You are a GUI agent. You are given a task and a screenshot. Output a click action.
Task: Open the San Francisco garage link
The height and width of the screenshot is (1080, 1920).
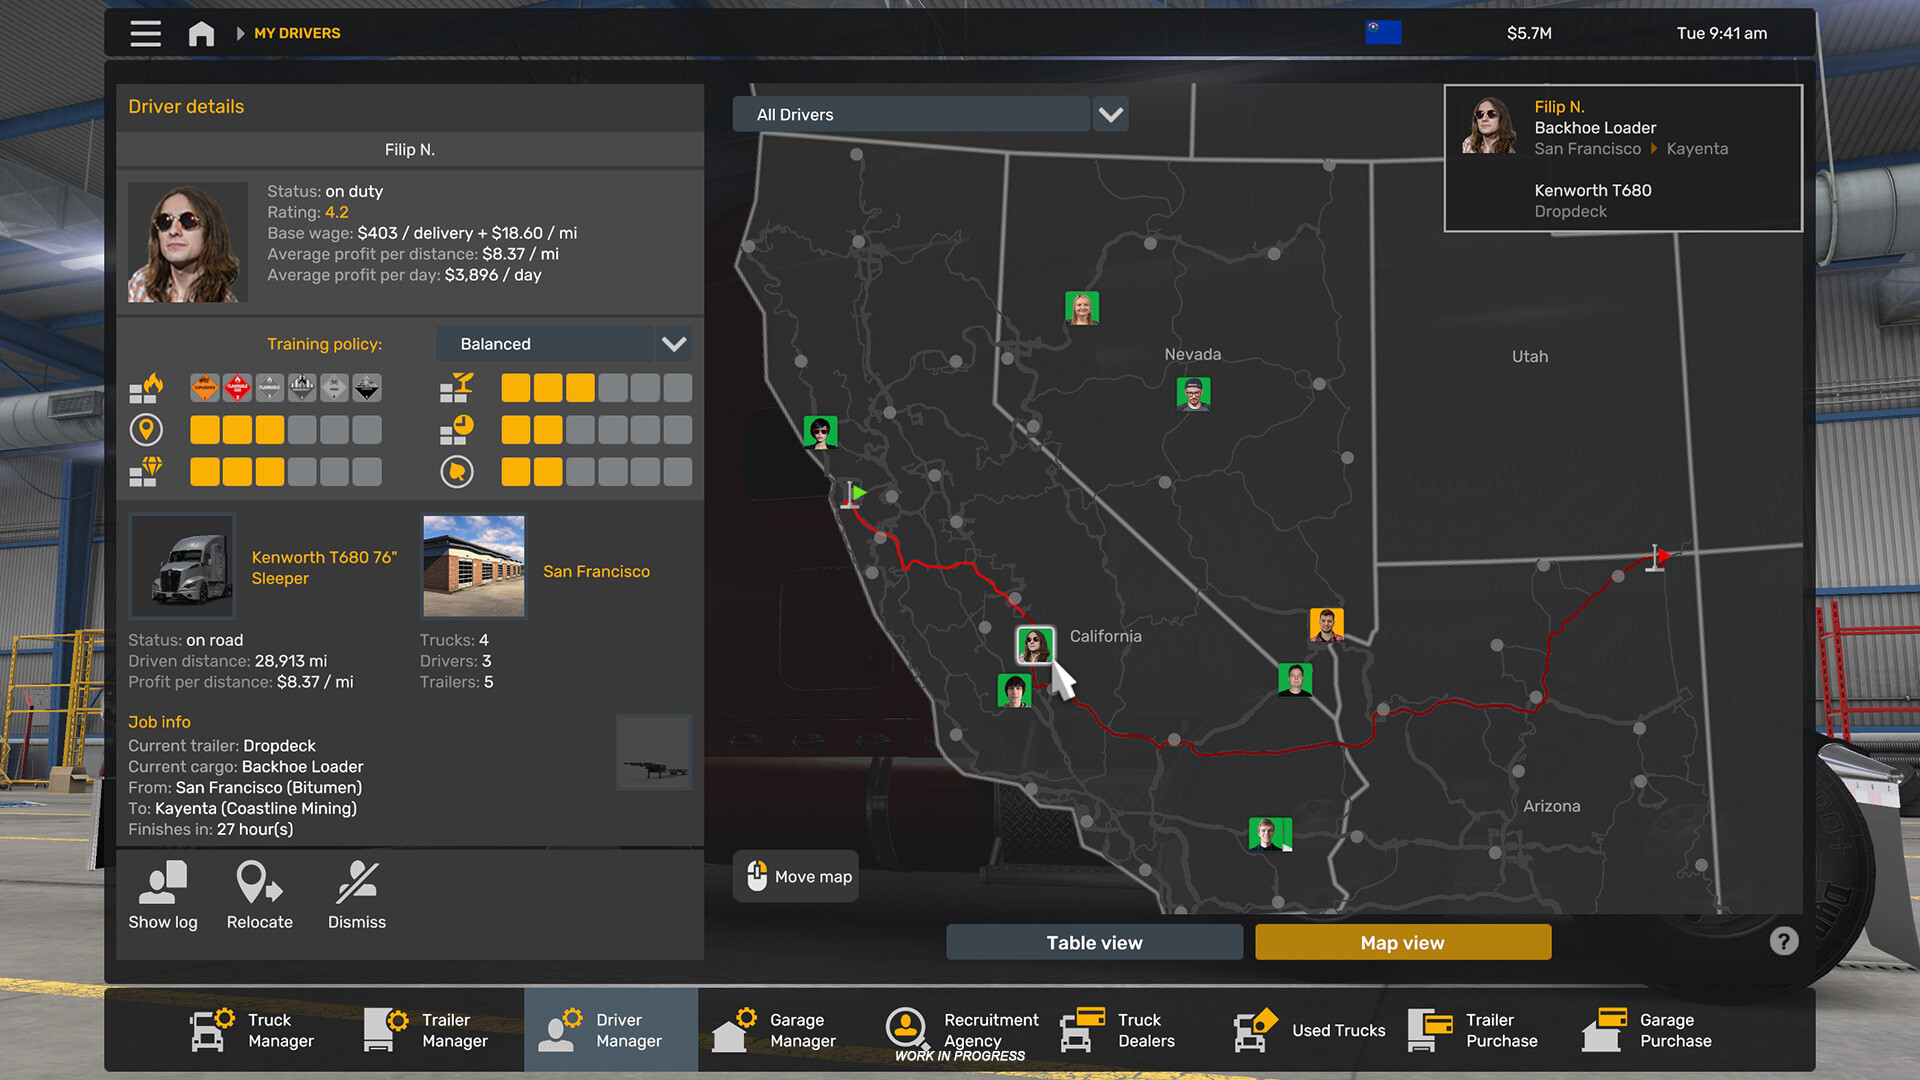596,571
